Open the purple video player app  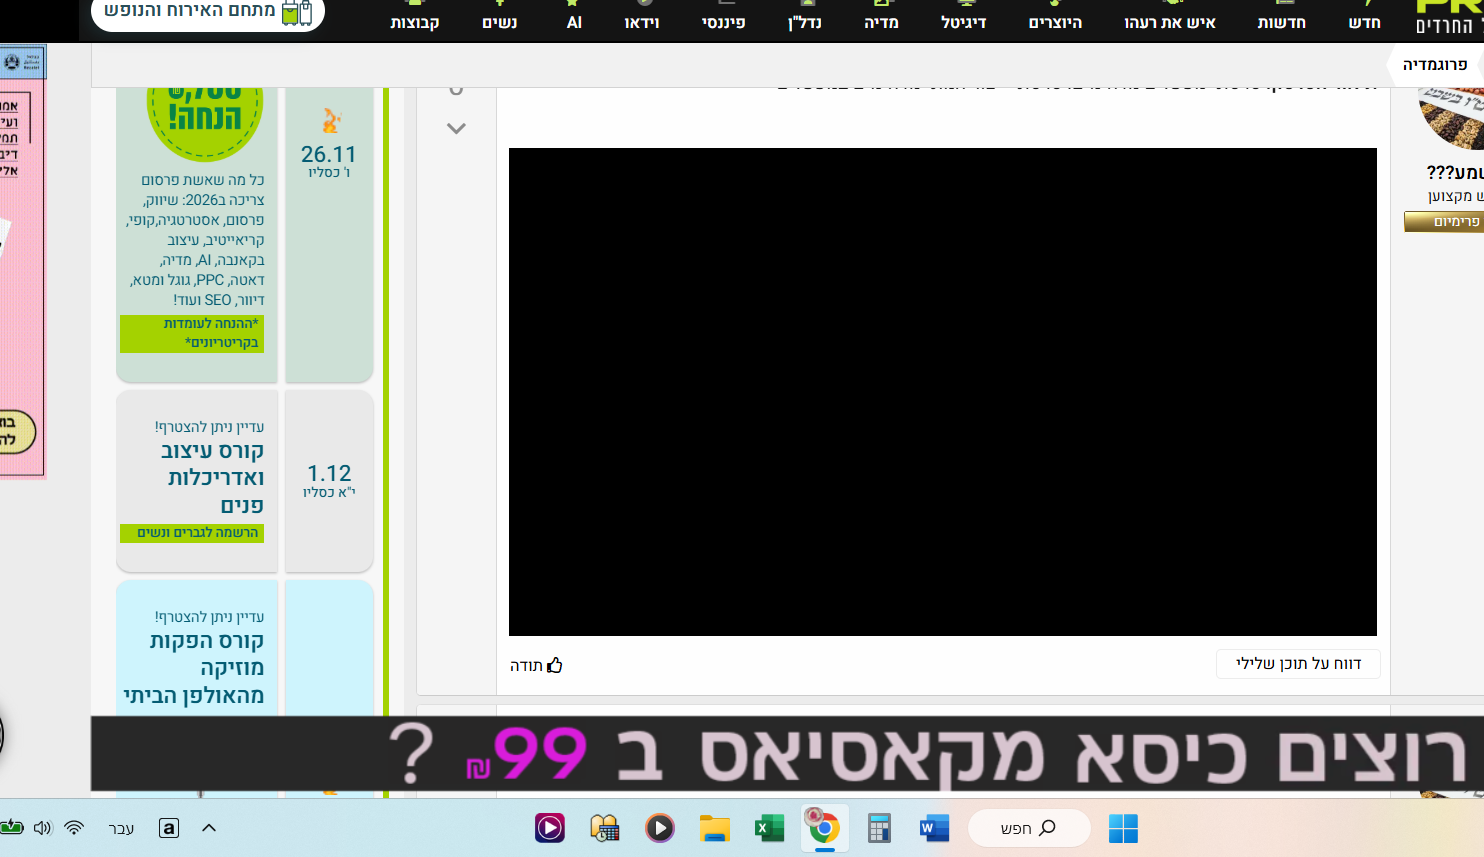pos(549,828)
